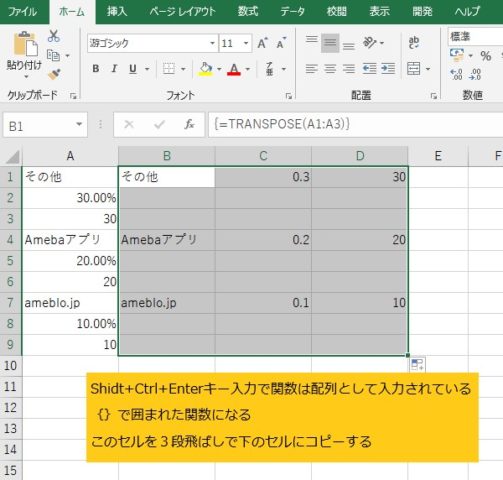This screenshot has width=503, height=480.
Task: Apply the yellow fill color bucket
Action: [x=205, y=69]
